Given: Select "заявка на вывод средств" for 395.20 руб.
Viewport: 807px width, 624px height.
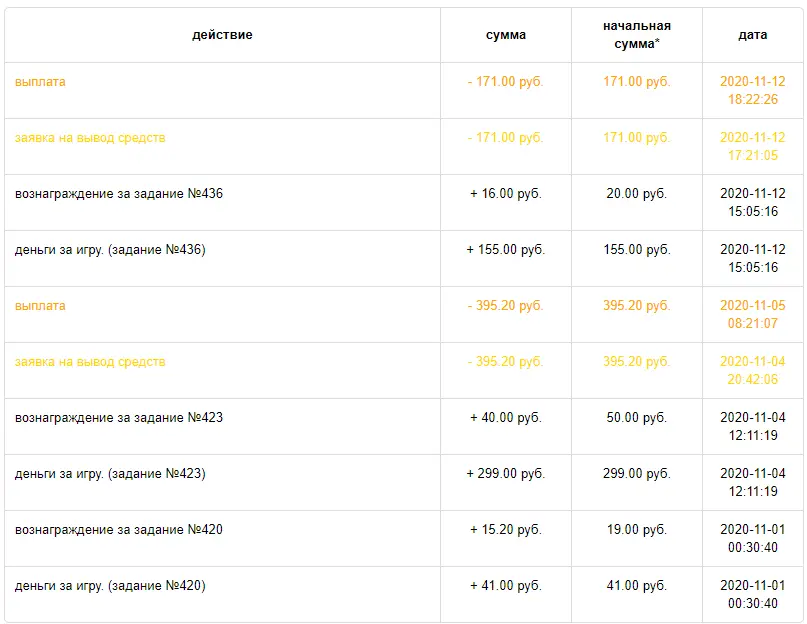Looking at the screenshot, I should [x=90, y=362].
